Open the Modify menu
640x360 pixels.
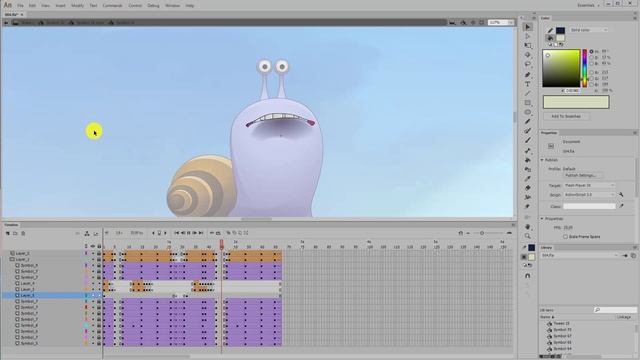coord(77,6)
